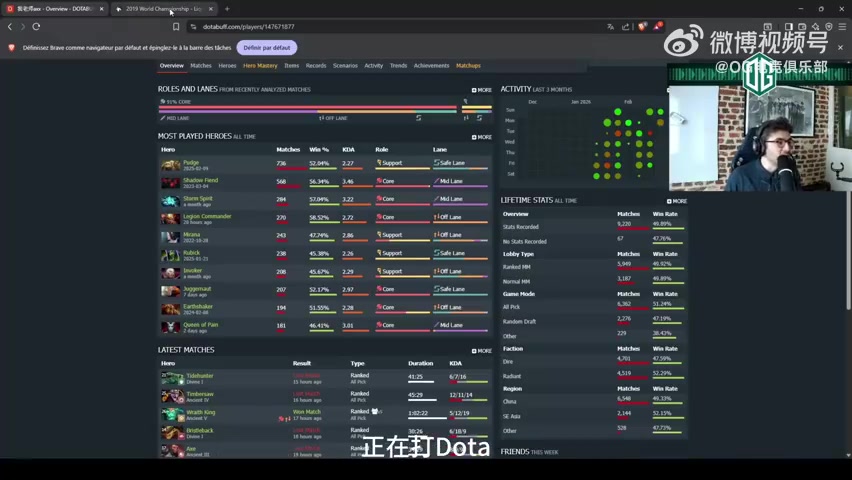Image resolution: width=852 pixels, height=480 pixels.
Task: Open the Matchups tab
Action: 468,66
